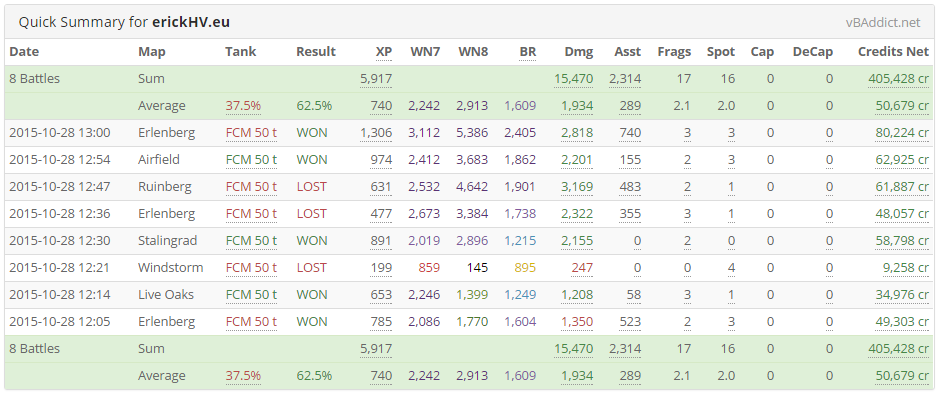Open the 405,428 cr total in bottom Sum row
This screenshot has height=394, width=938.
point(899,349)
